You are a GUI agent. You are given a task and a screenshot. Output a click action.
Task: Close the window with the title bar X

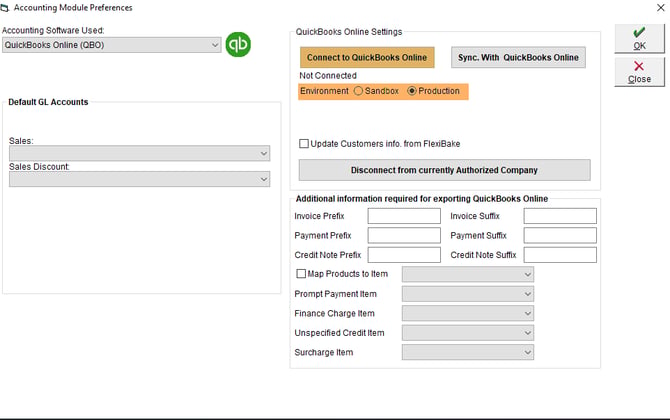pos(660,8)
